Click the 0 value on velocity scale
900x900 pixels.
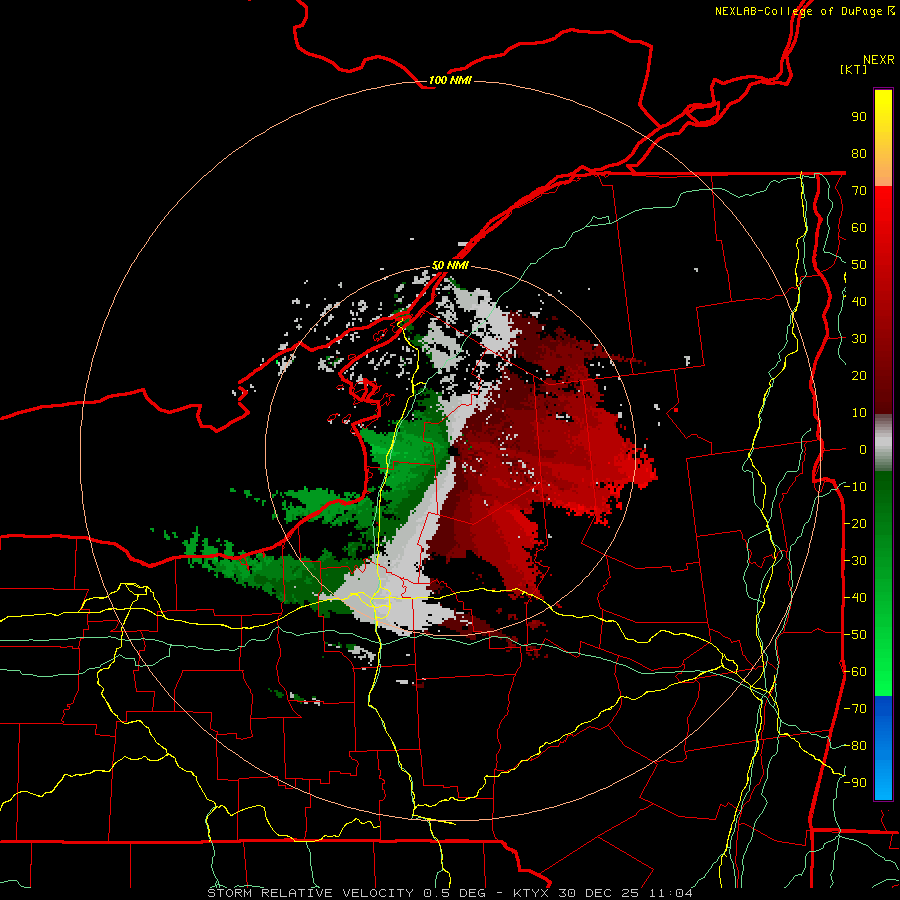click(863, 450)
